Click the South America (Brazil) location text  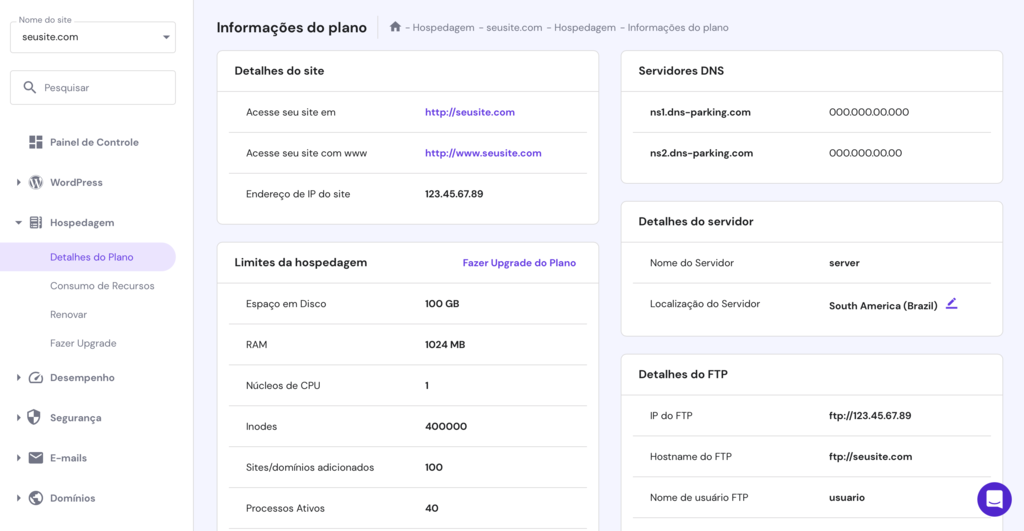tap(883, 306)
